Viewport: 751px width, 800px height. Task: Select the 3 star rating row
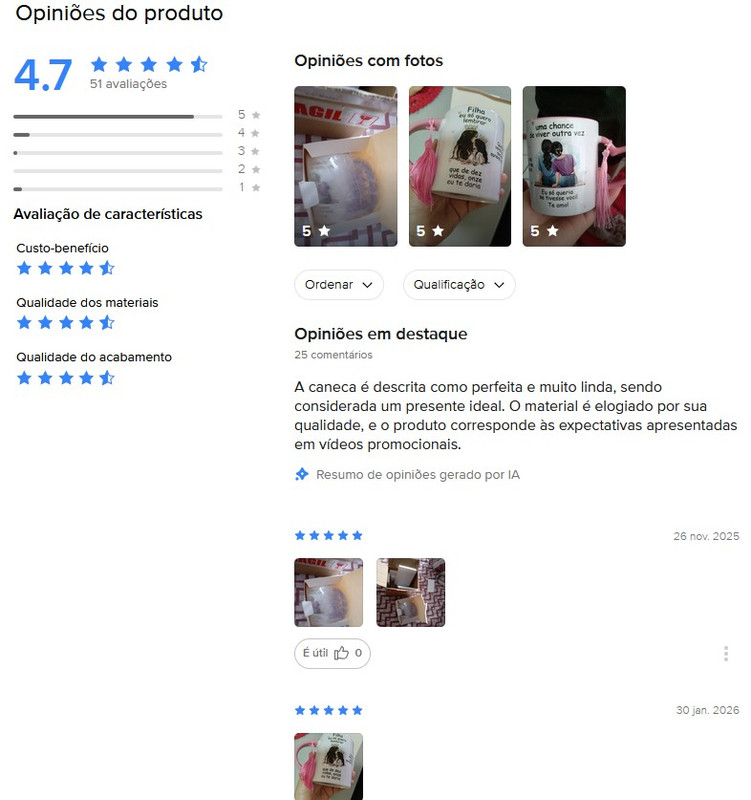[137, 152]
